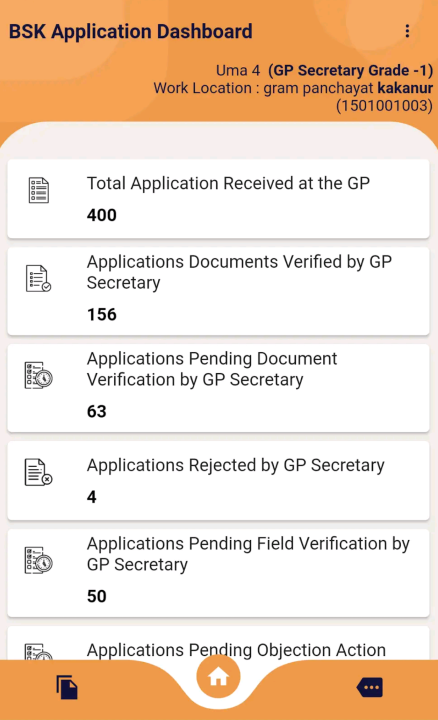Select the 63 pending verification count
The width and height of the screenshot is (438, 720).
(x=96, y=411)
